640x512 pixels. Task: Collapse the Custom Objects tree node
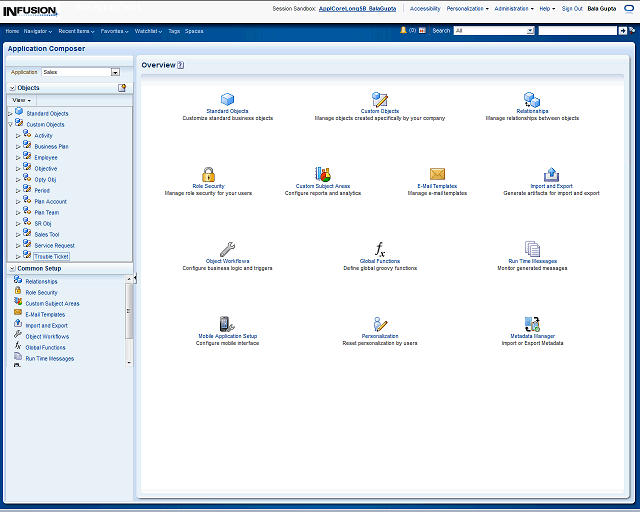10,124
